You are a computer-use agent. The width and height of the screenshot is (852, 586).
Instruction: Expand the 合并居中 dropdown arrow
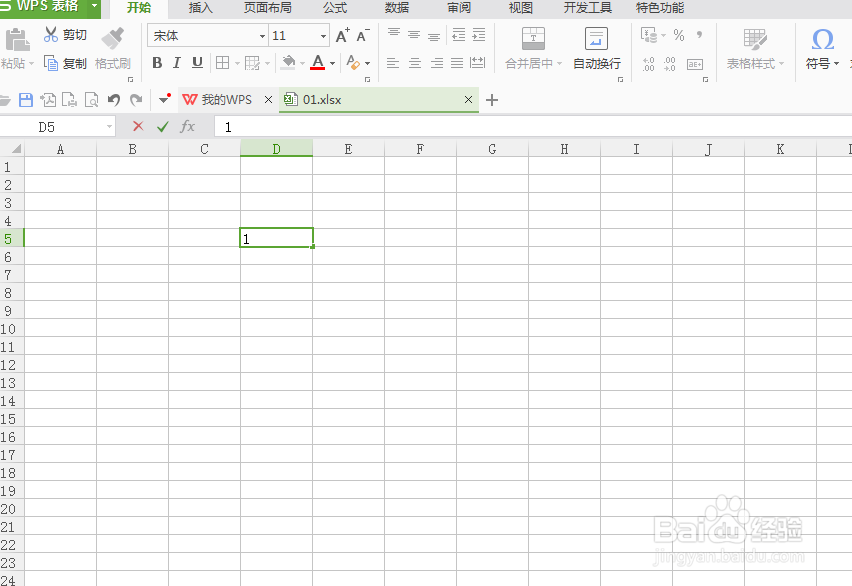(x=560, y=64)
